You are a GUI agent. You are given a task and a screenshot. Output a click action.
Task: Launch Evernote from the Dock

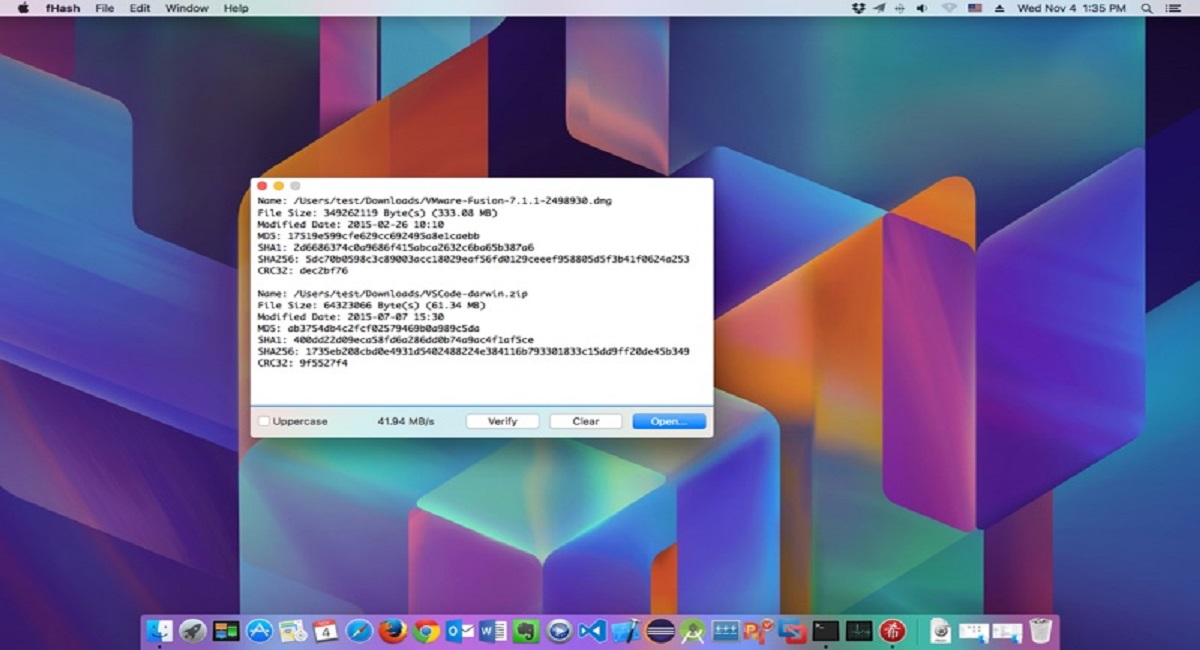pos(527,631)
